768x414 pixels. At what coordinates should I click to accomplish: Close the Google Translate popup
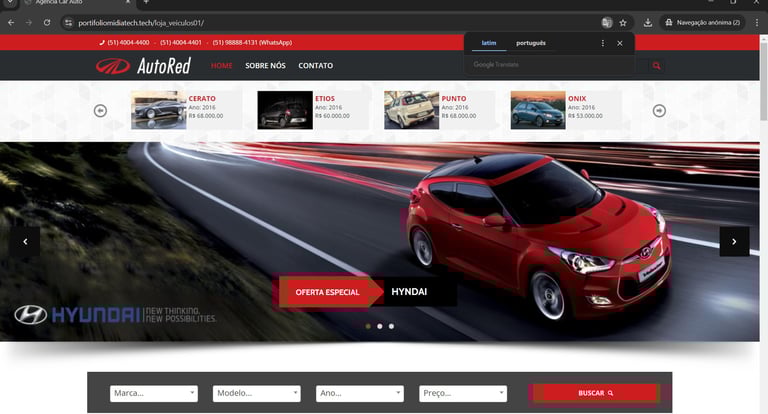[x=620, y=43]
